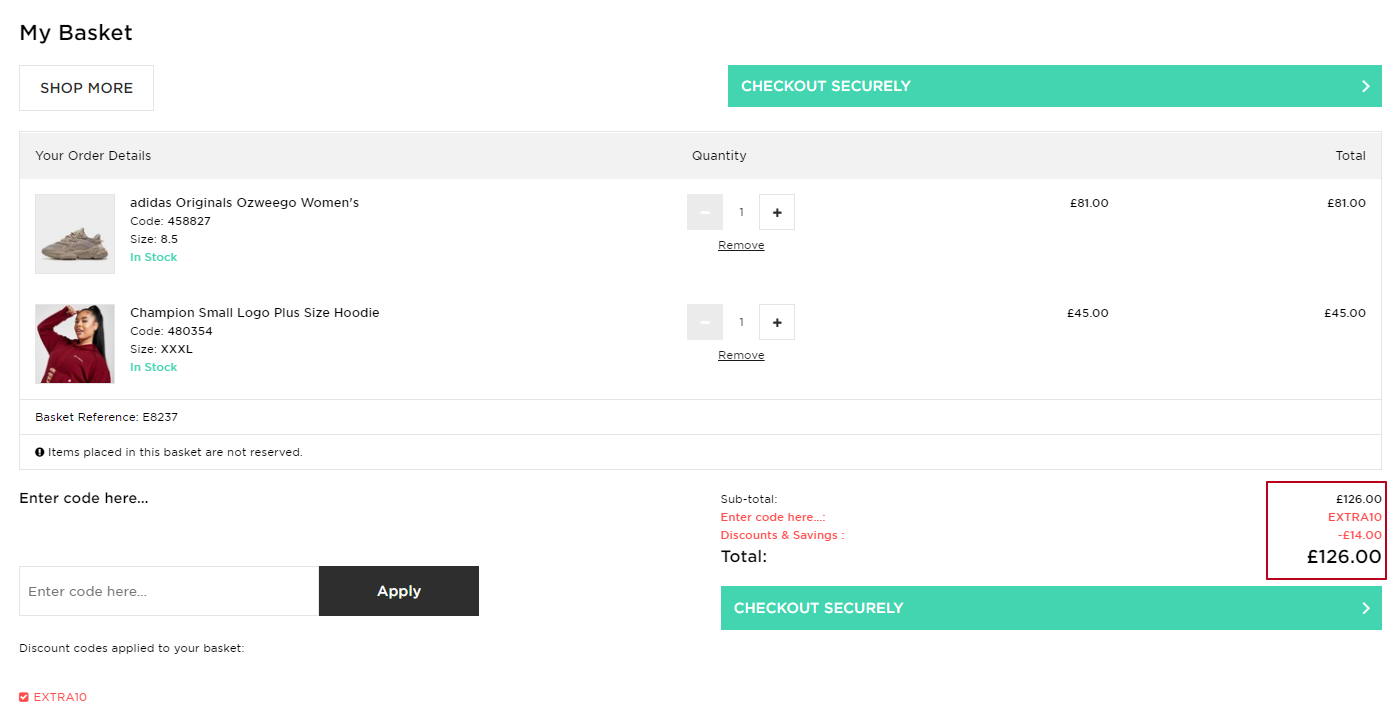Click the info icon about basket reservations

[39, 451]
